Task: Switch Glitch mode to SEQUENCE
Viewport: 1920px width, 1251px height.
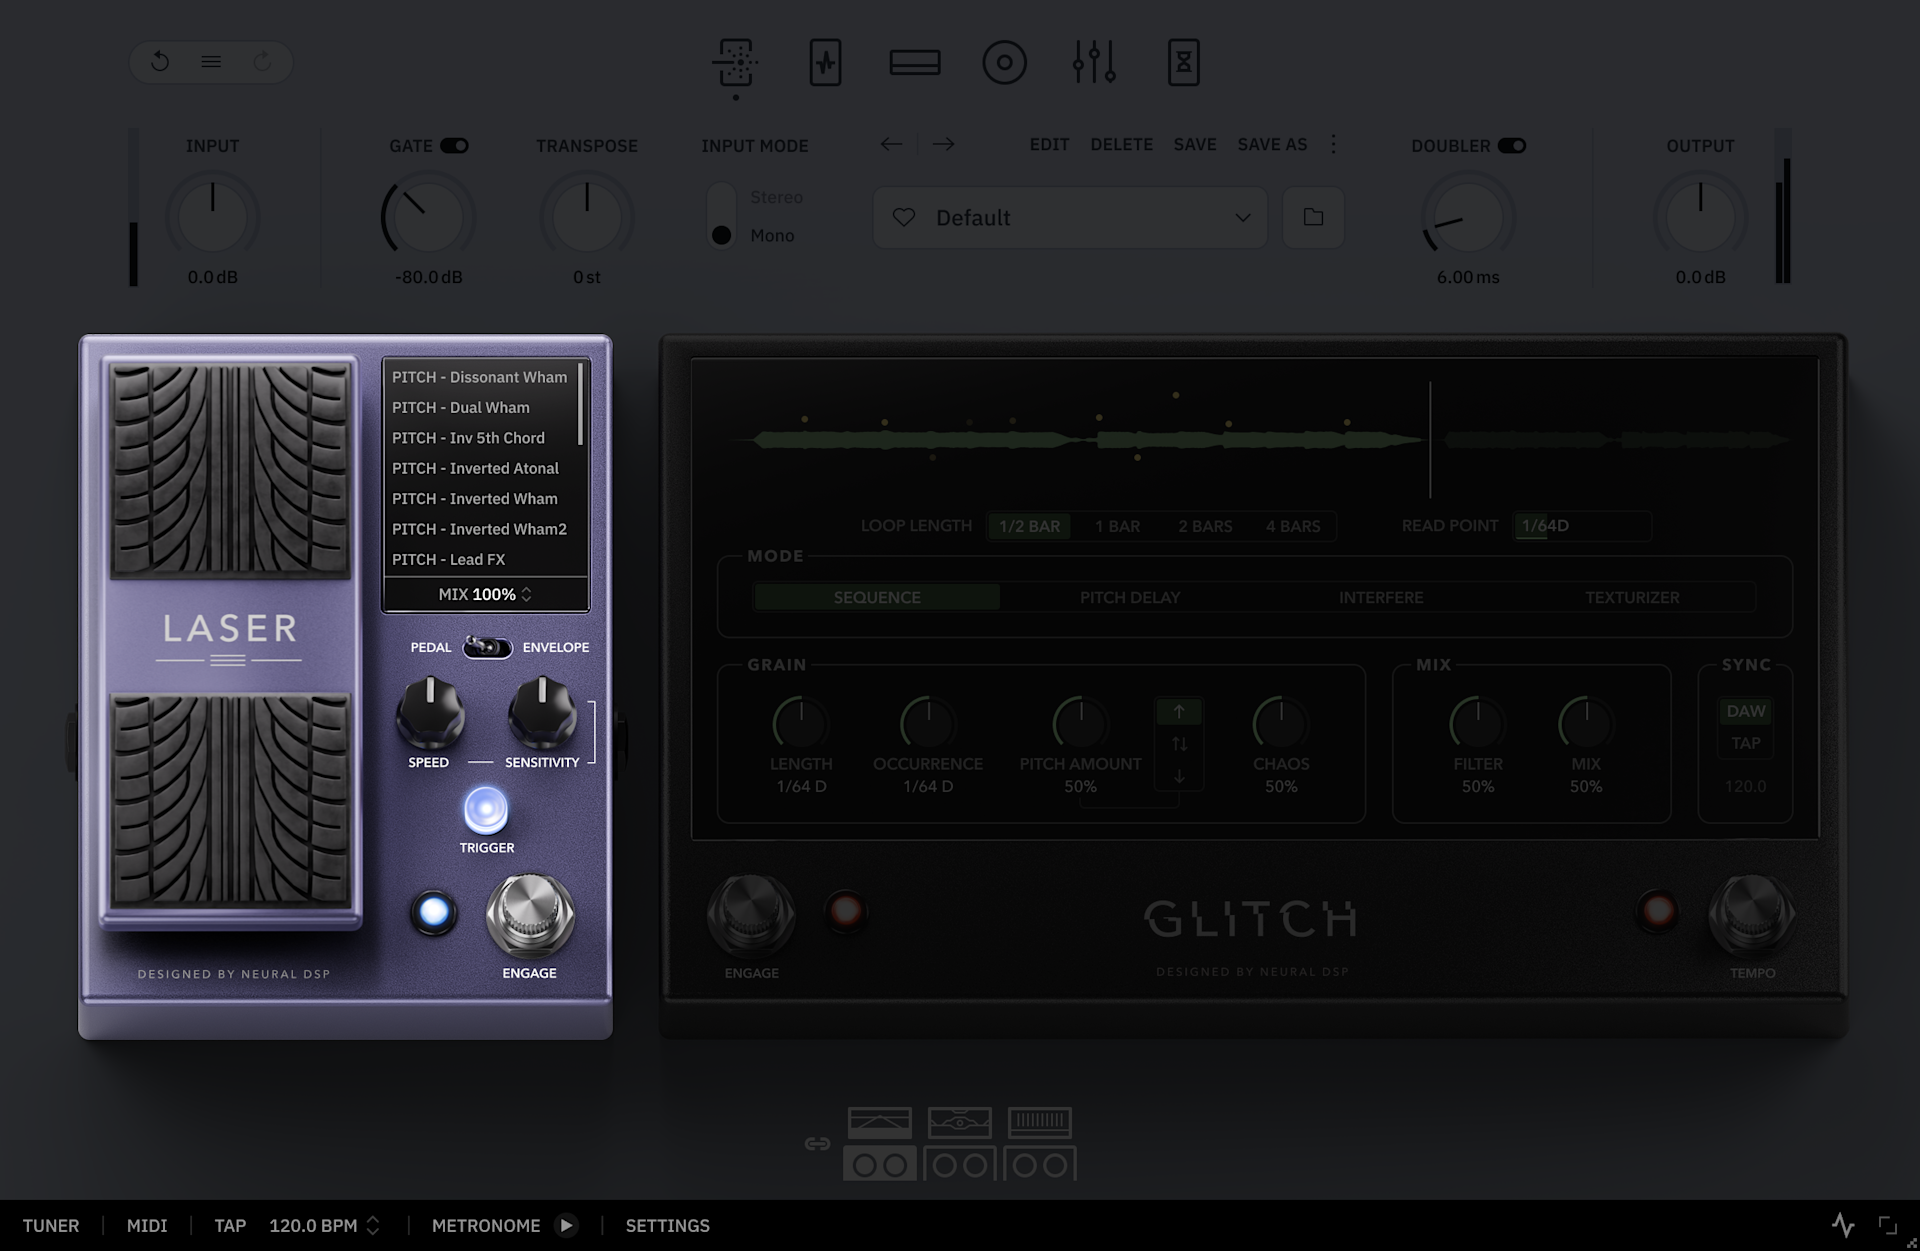Action: (x=877, y=597)
